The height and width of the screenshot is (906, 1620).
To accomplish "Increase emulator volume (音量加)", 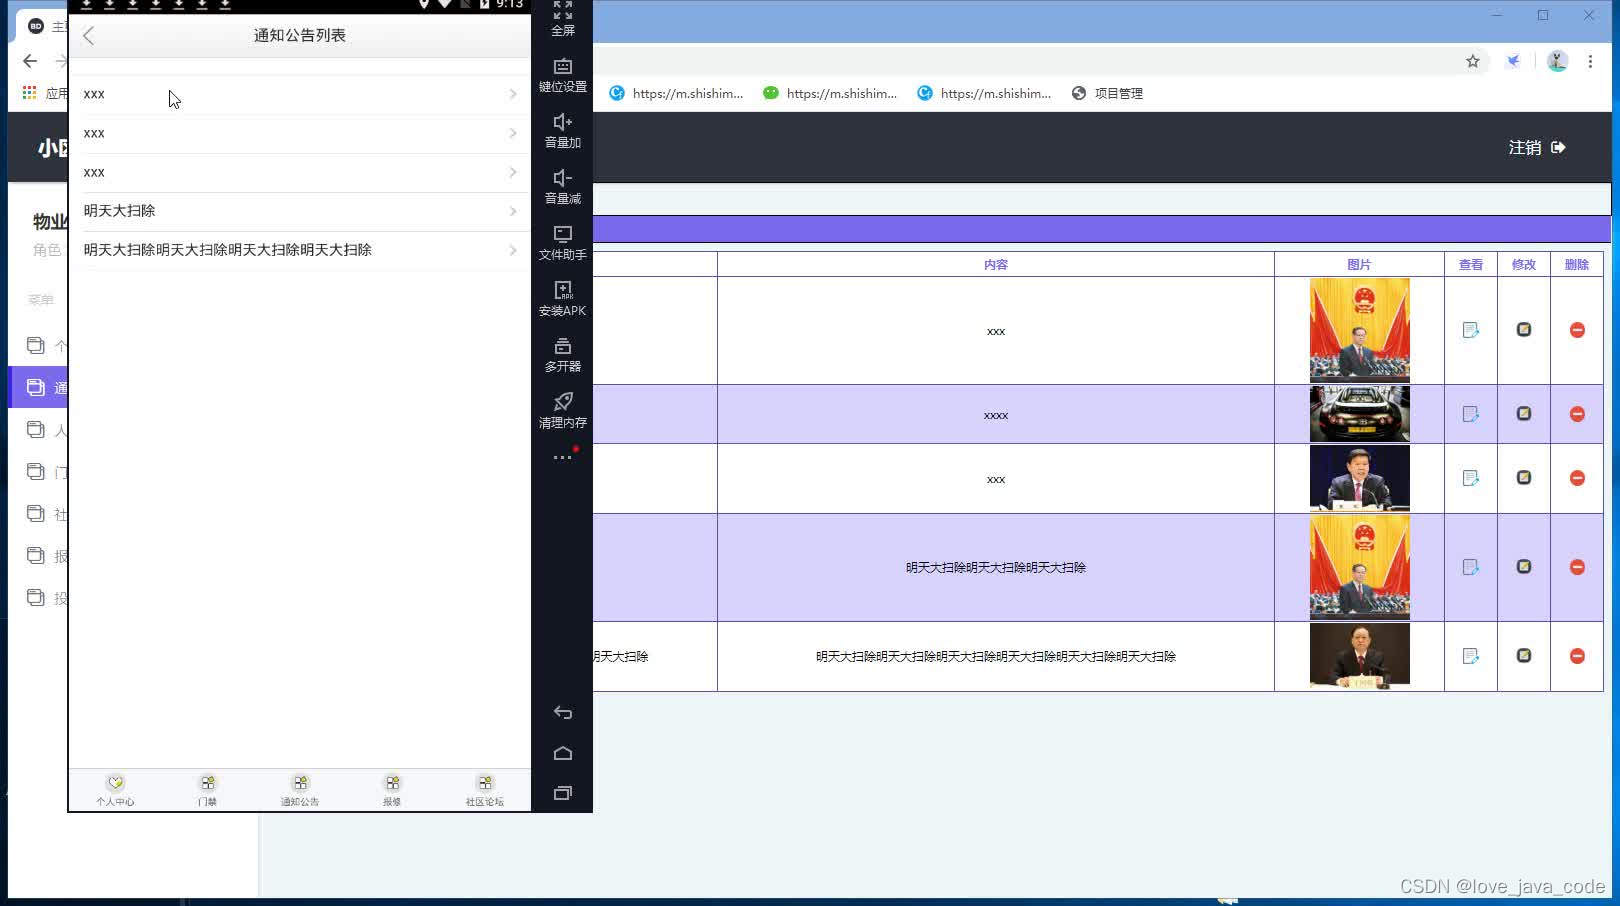I will click(563, 131).
